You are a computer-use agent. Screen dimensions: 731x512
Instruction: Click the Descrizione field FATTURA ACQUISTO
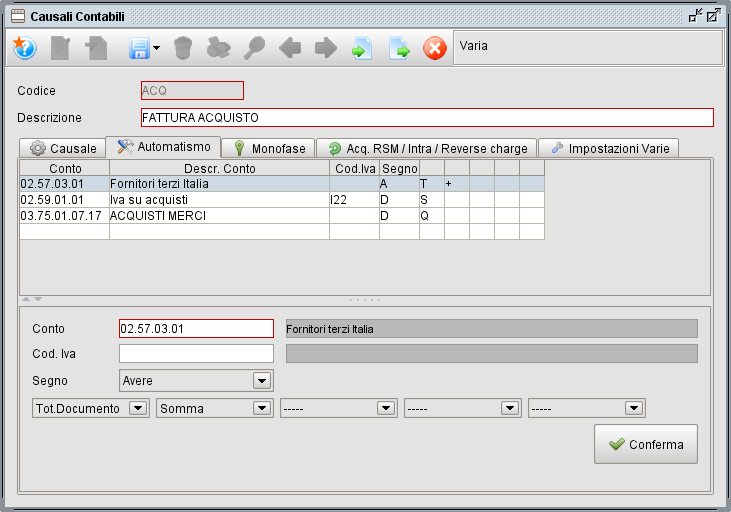tap(427, 118)
